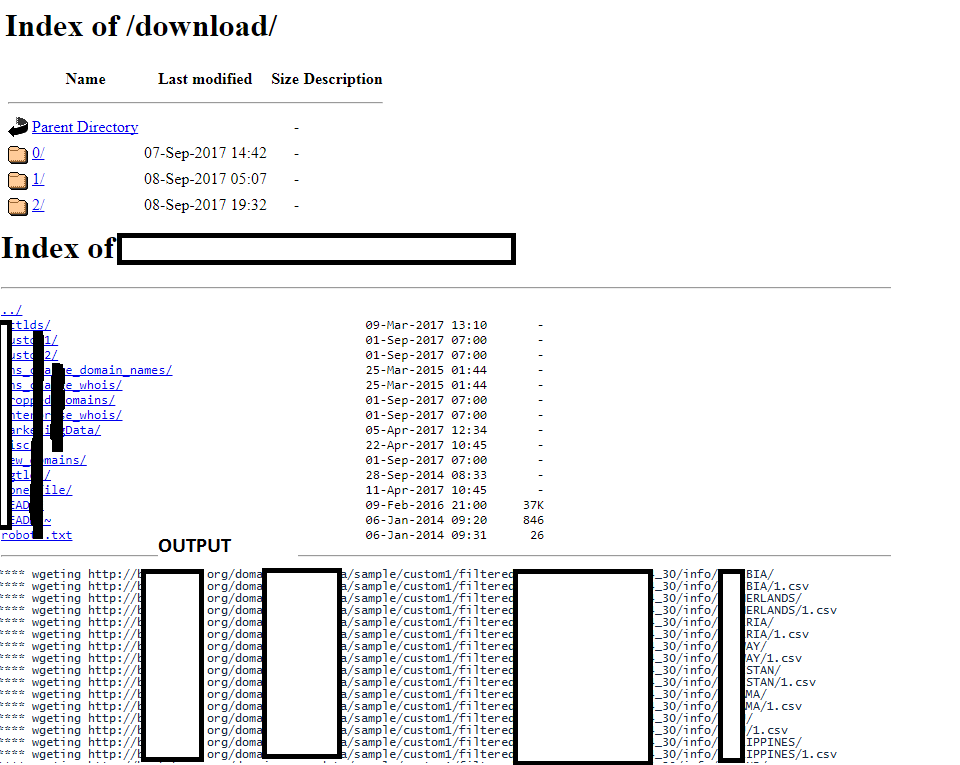Viewport: 960px width, 765px height.
Task: Open the 0/ directory link
Action: [38, 153]
